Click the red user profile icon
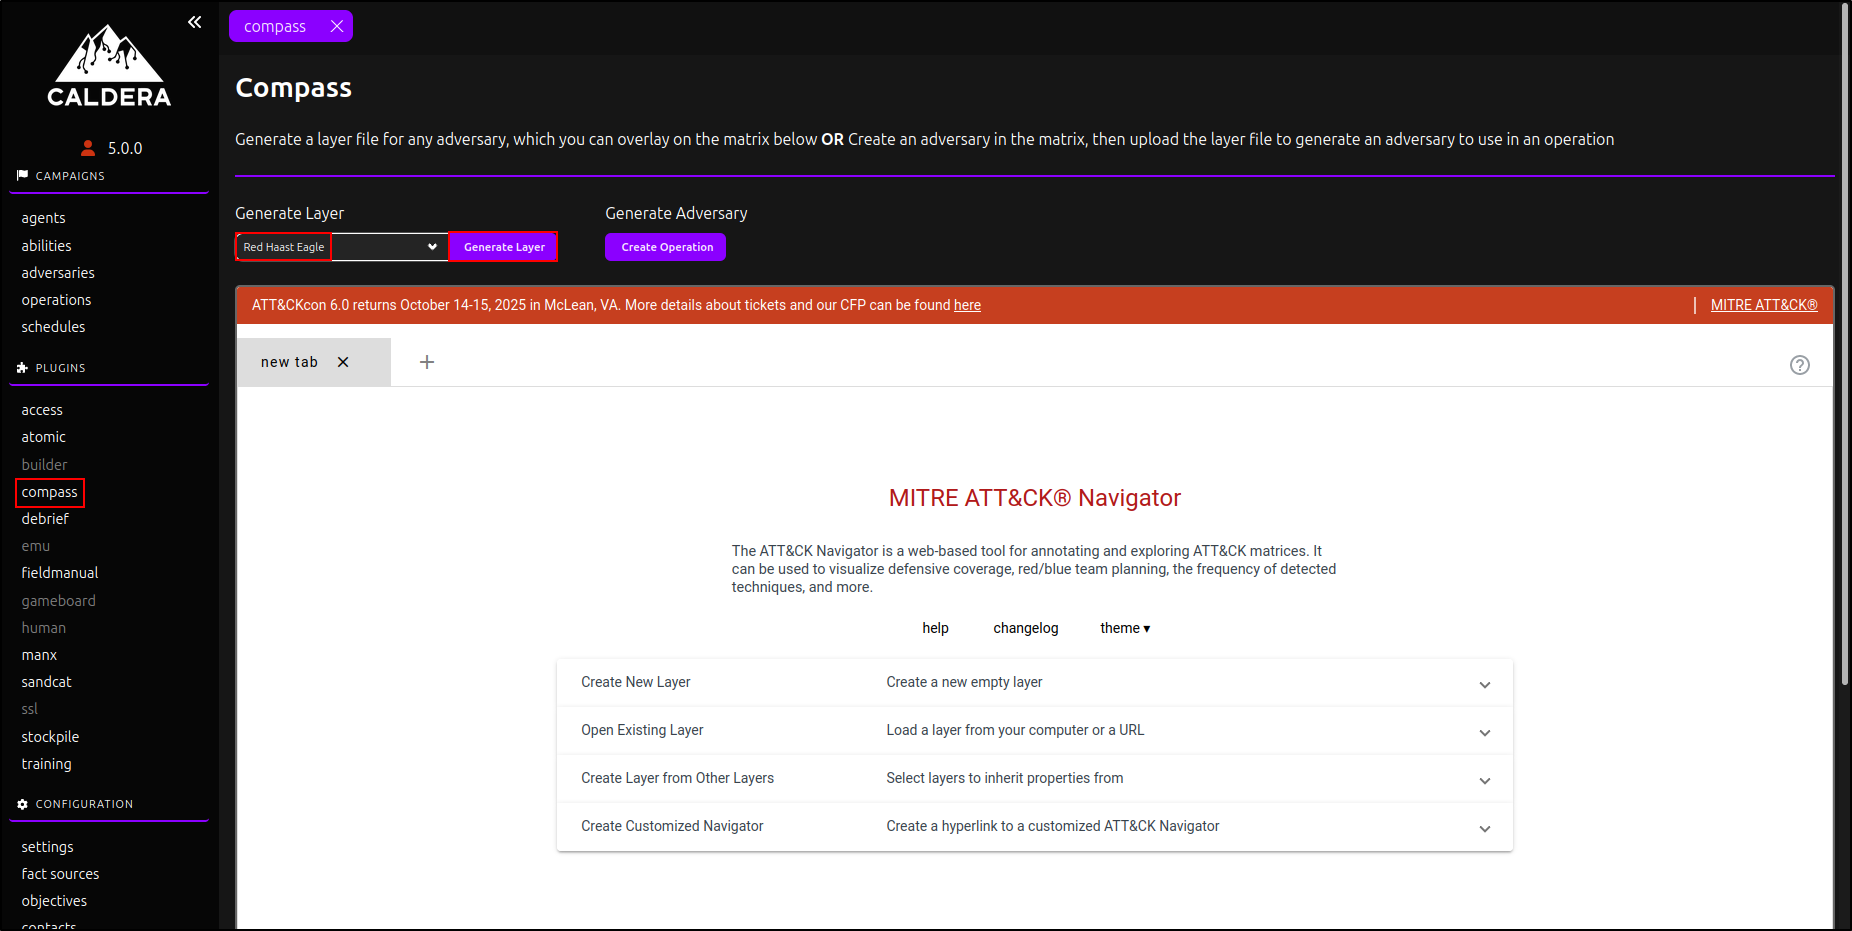1852x931 pixels. (x=88, y=148)
